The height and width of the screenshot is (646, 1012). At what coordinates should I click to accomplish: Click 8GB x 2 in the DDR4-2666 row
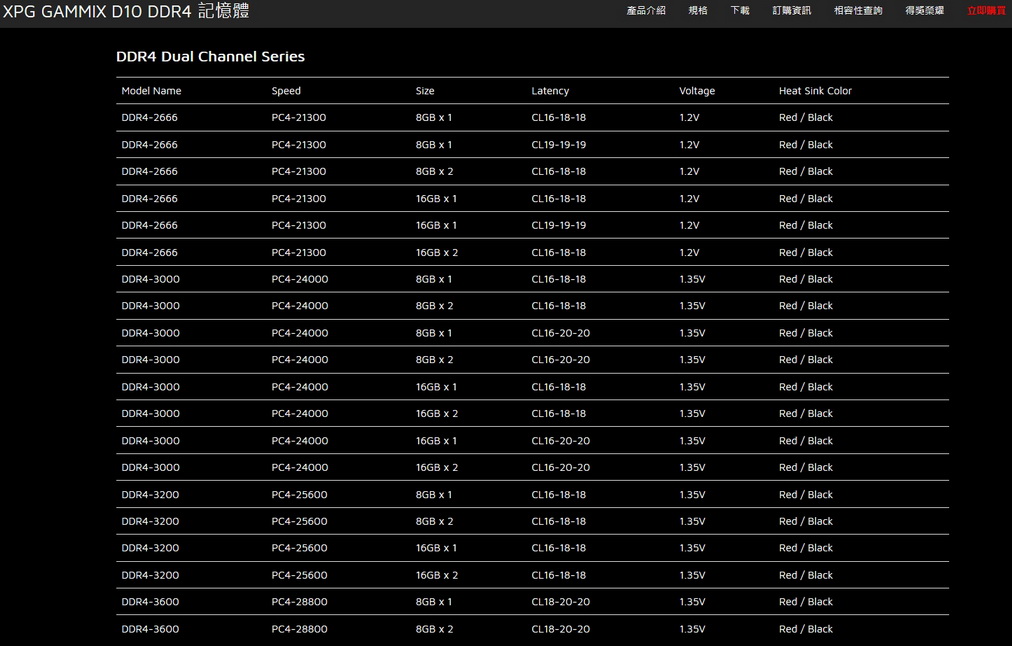[434, 172]
